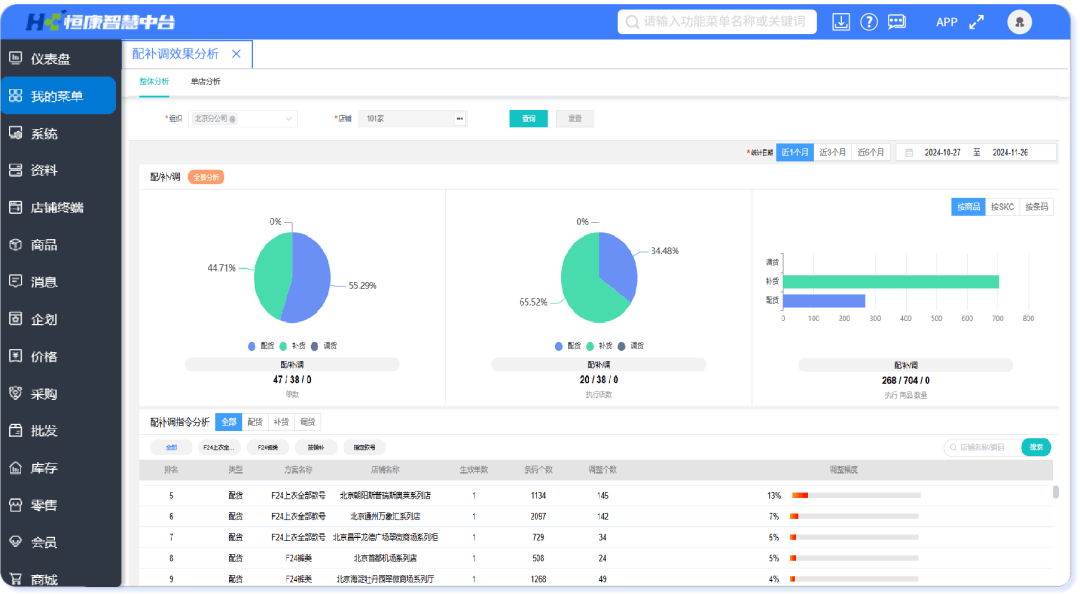Click the start date 2024-10-27
This screenshot has height=596, width=1080.
[942, 153]
